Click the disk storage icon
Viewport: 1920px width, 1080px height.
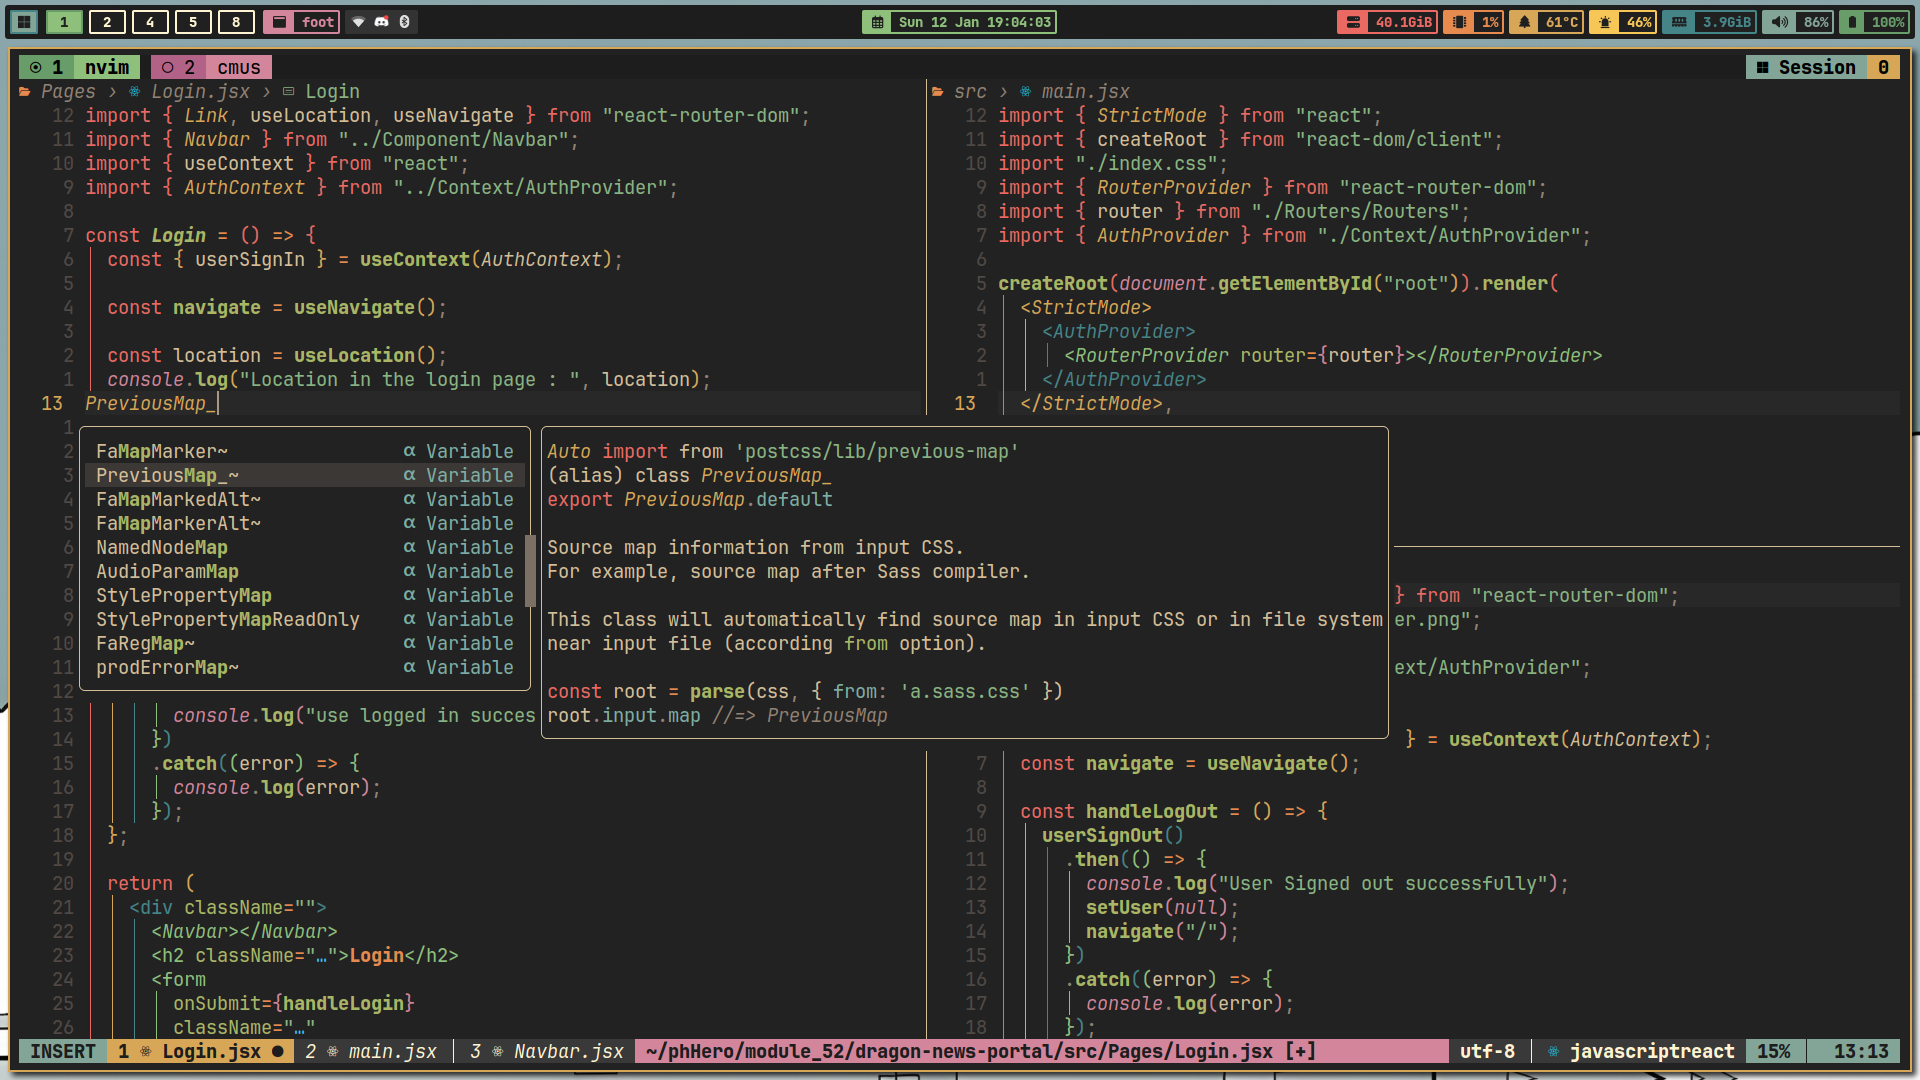coord(1352,22)
